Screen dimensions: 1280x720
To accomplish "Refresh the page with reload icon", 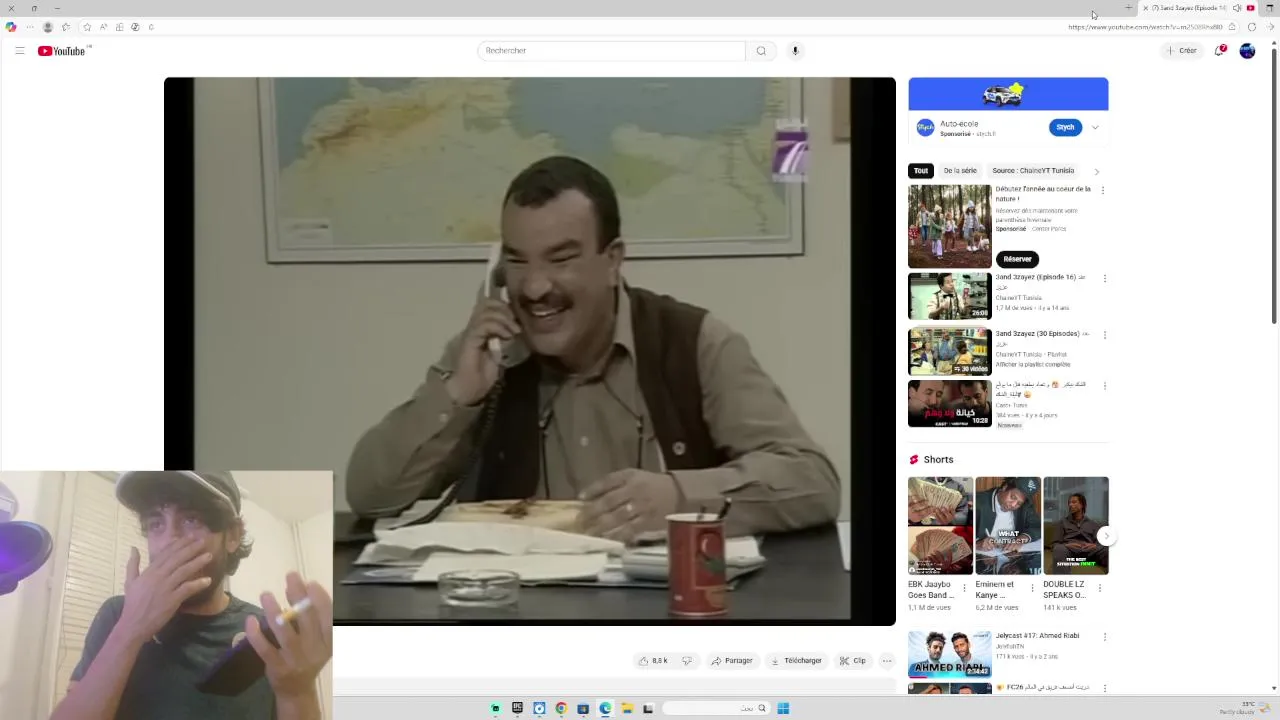I will [x=1252, y=27].
